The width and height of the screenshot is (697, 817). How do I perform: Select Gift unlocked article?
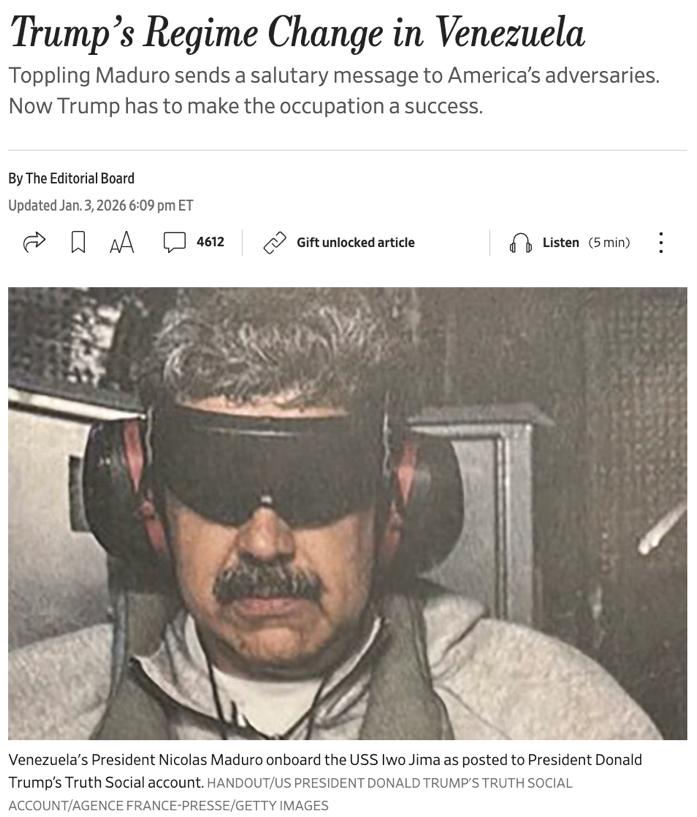[x=356, y=243]
